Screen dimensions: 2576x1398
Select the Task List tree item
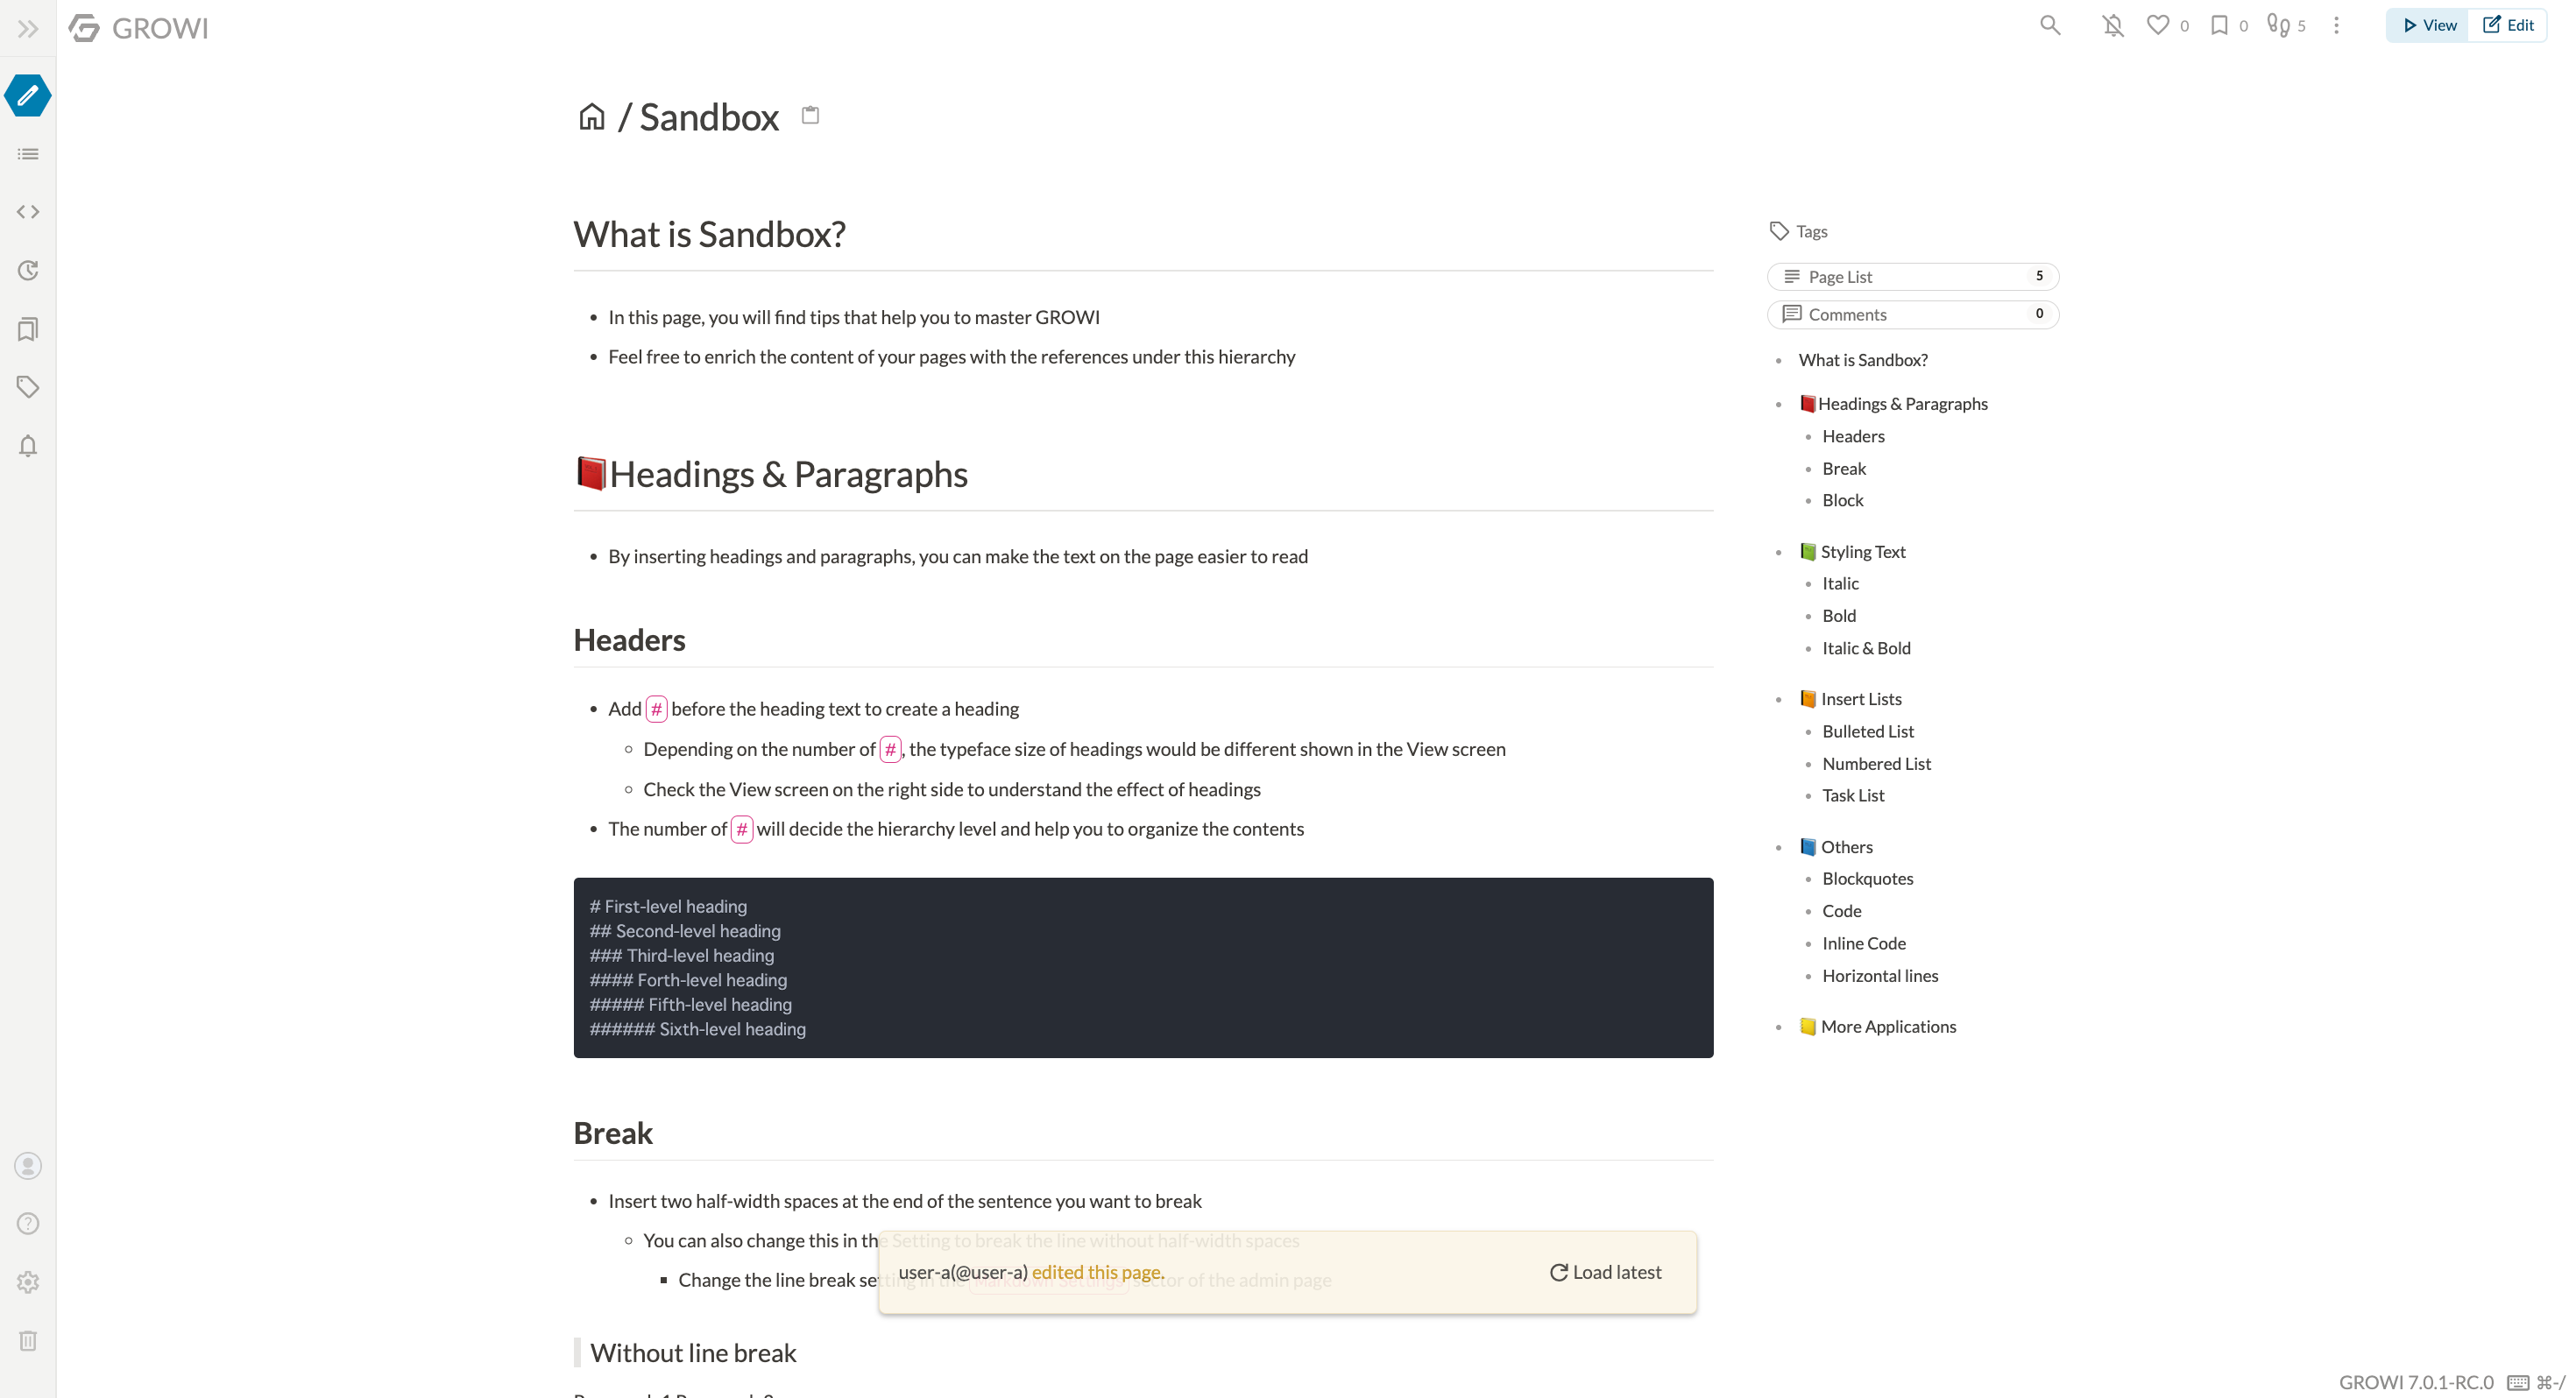[x=1853, y=794]
